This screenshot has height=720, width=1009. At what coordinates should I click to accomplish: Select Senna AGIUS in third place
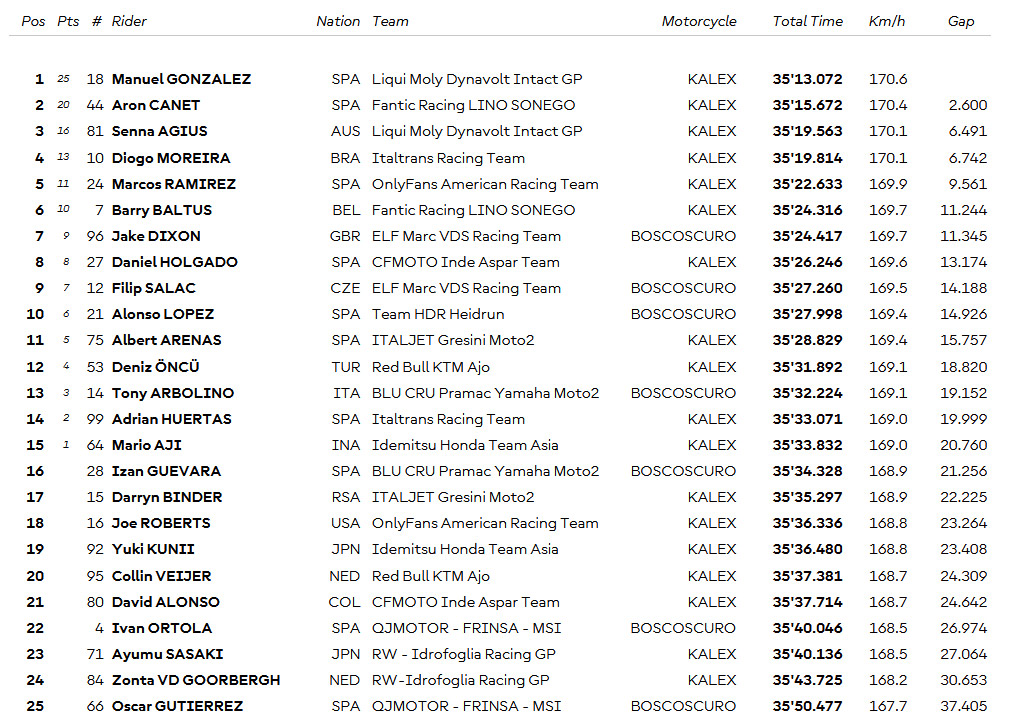pos(160,131)
